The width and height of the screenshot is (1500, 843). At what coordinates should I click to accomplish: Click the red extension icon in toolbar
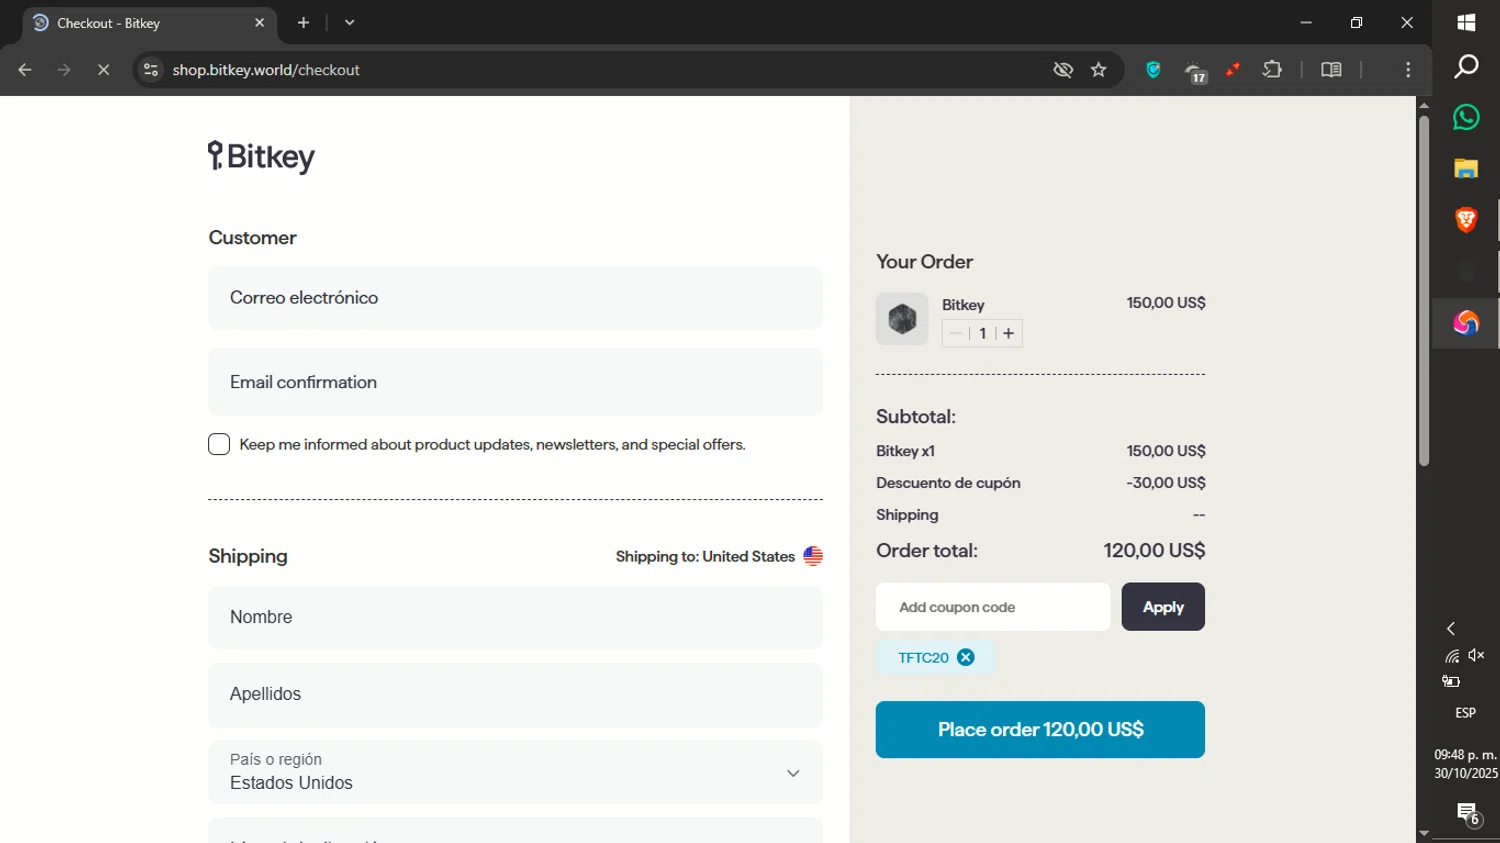point(1233,70)
